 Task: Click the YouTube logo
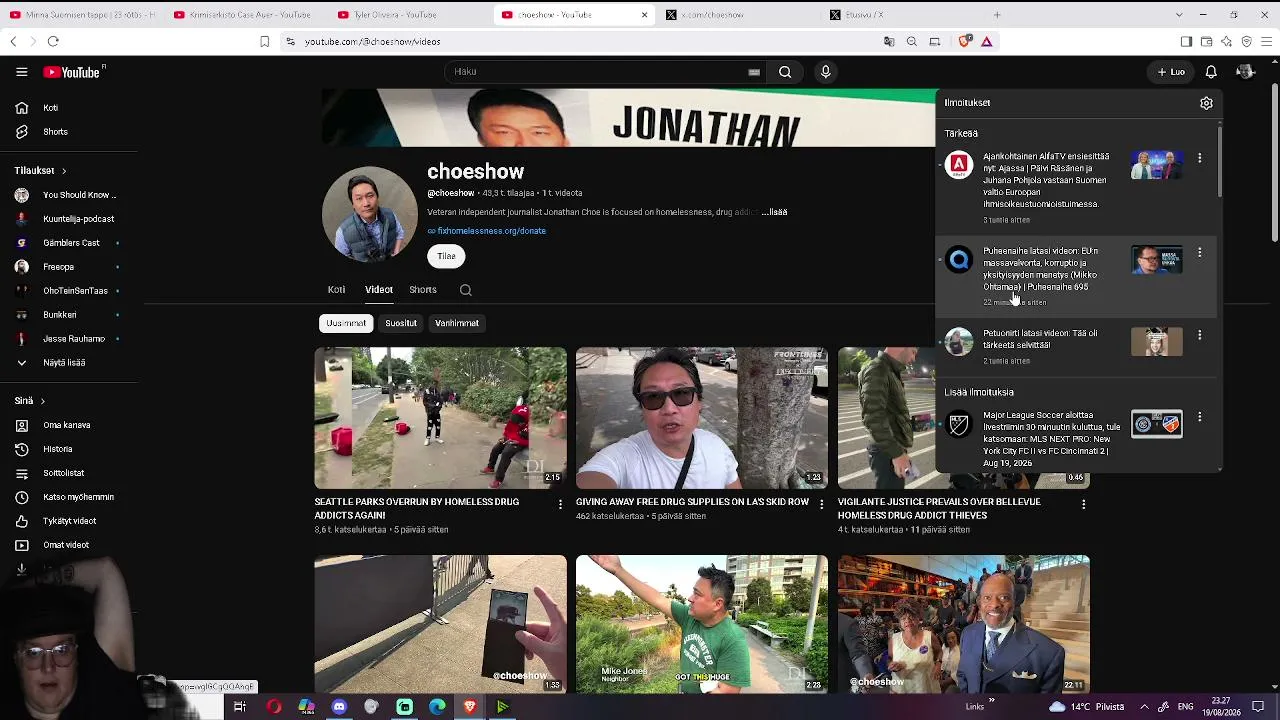click(72, 72)
